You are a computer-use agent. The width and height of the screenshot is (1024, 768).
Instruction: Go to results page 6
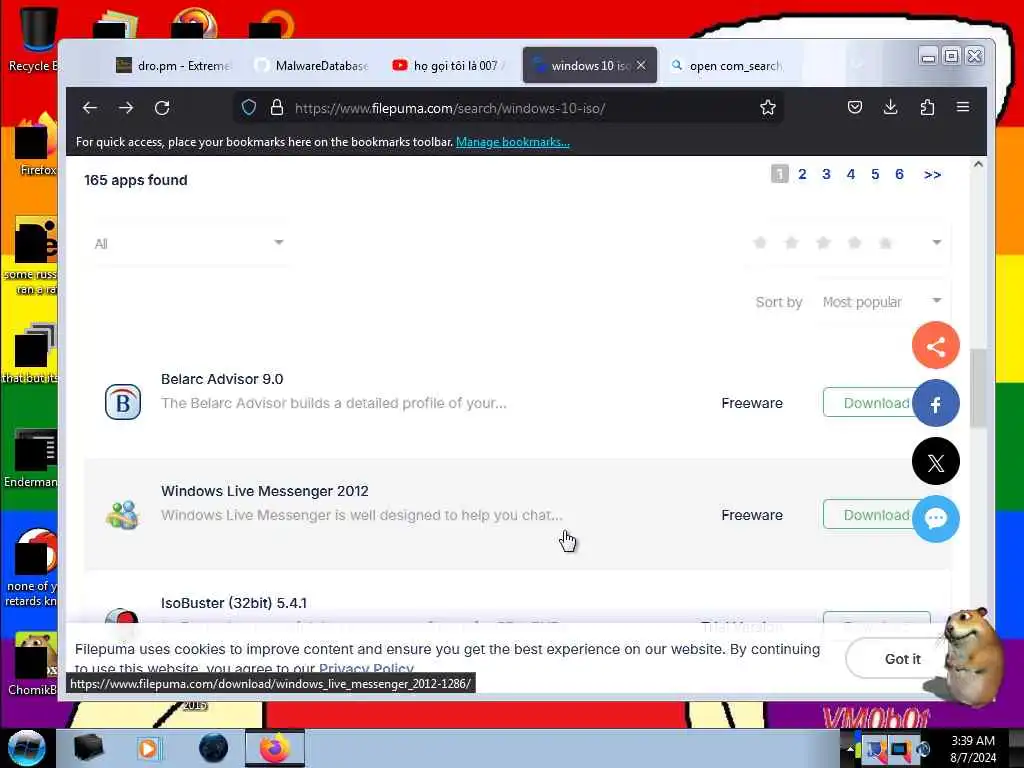pos(899,174)
